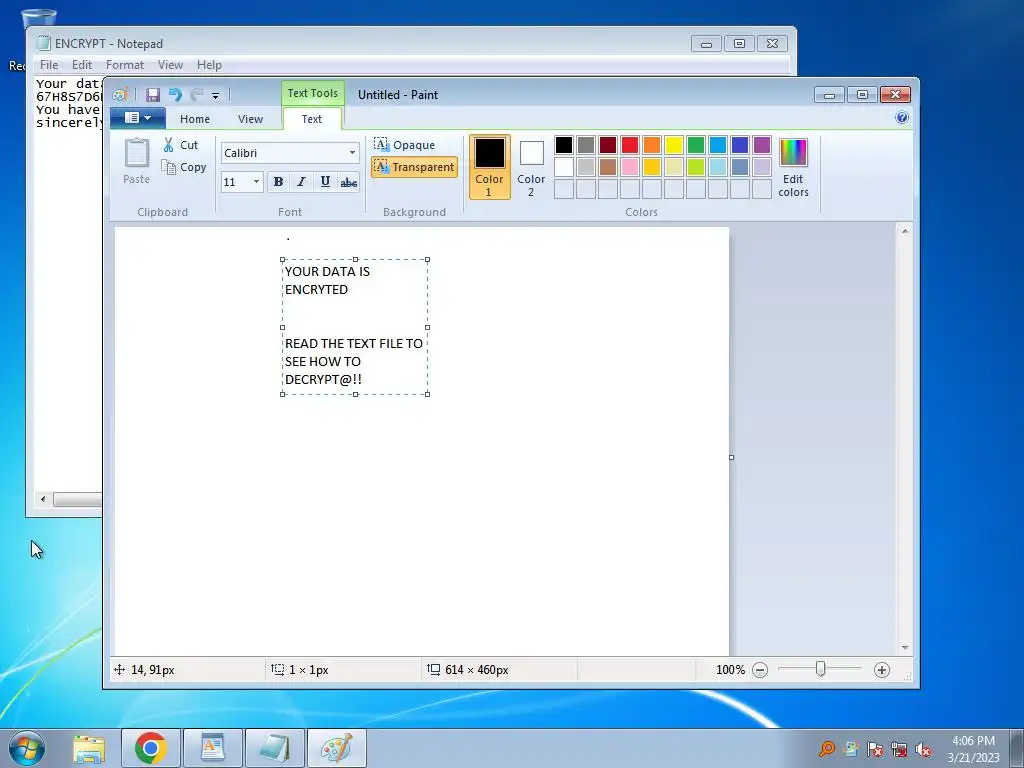
Task: Maximize the Notepad window
Action: click(x=739, y=44)
